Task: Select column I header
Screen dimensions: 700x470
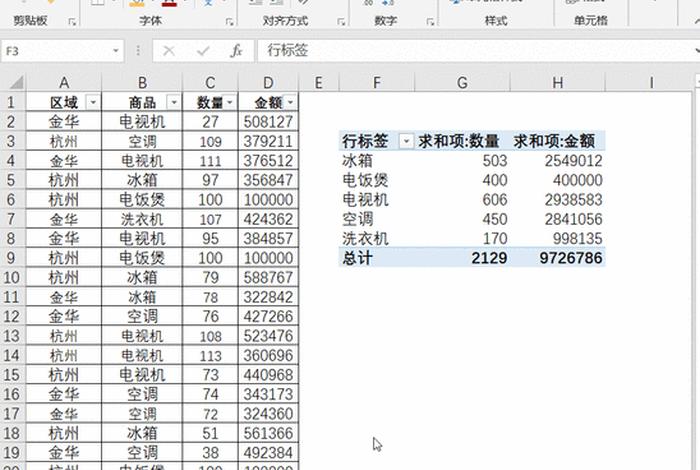Action: (651, 83)
